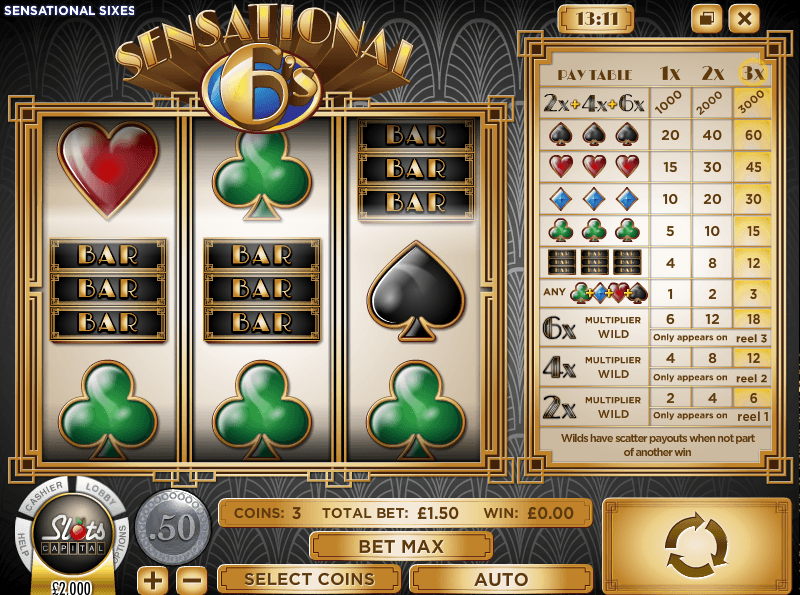Viewport: 800px width, 595px height.
Task: Click the Bet Max button
Action: pos(401,547)
